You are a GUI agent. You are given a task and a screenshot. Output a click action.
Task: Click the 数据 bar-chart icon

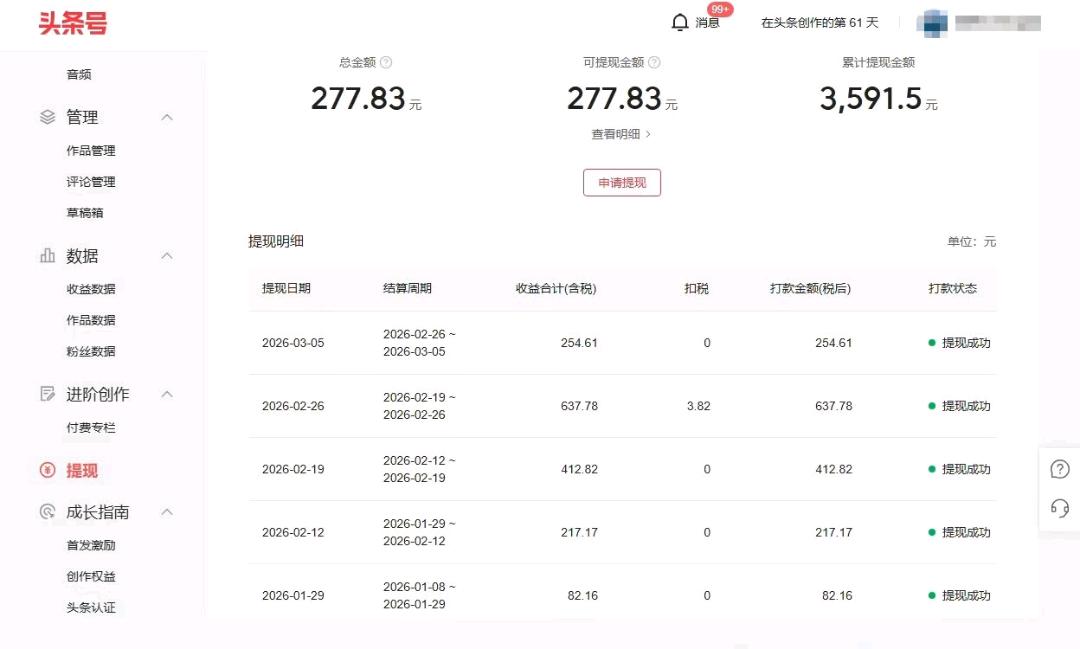coord(47,256)
